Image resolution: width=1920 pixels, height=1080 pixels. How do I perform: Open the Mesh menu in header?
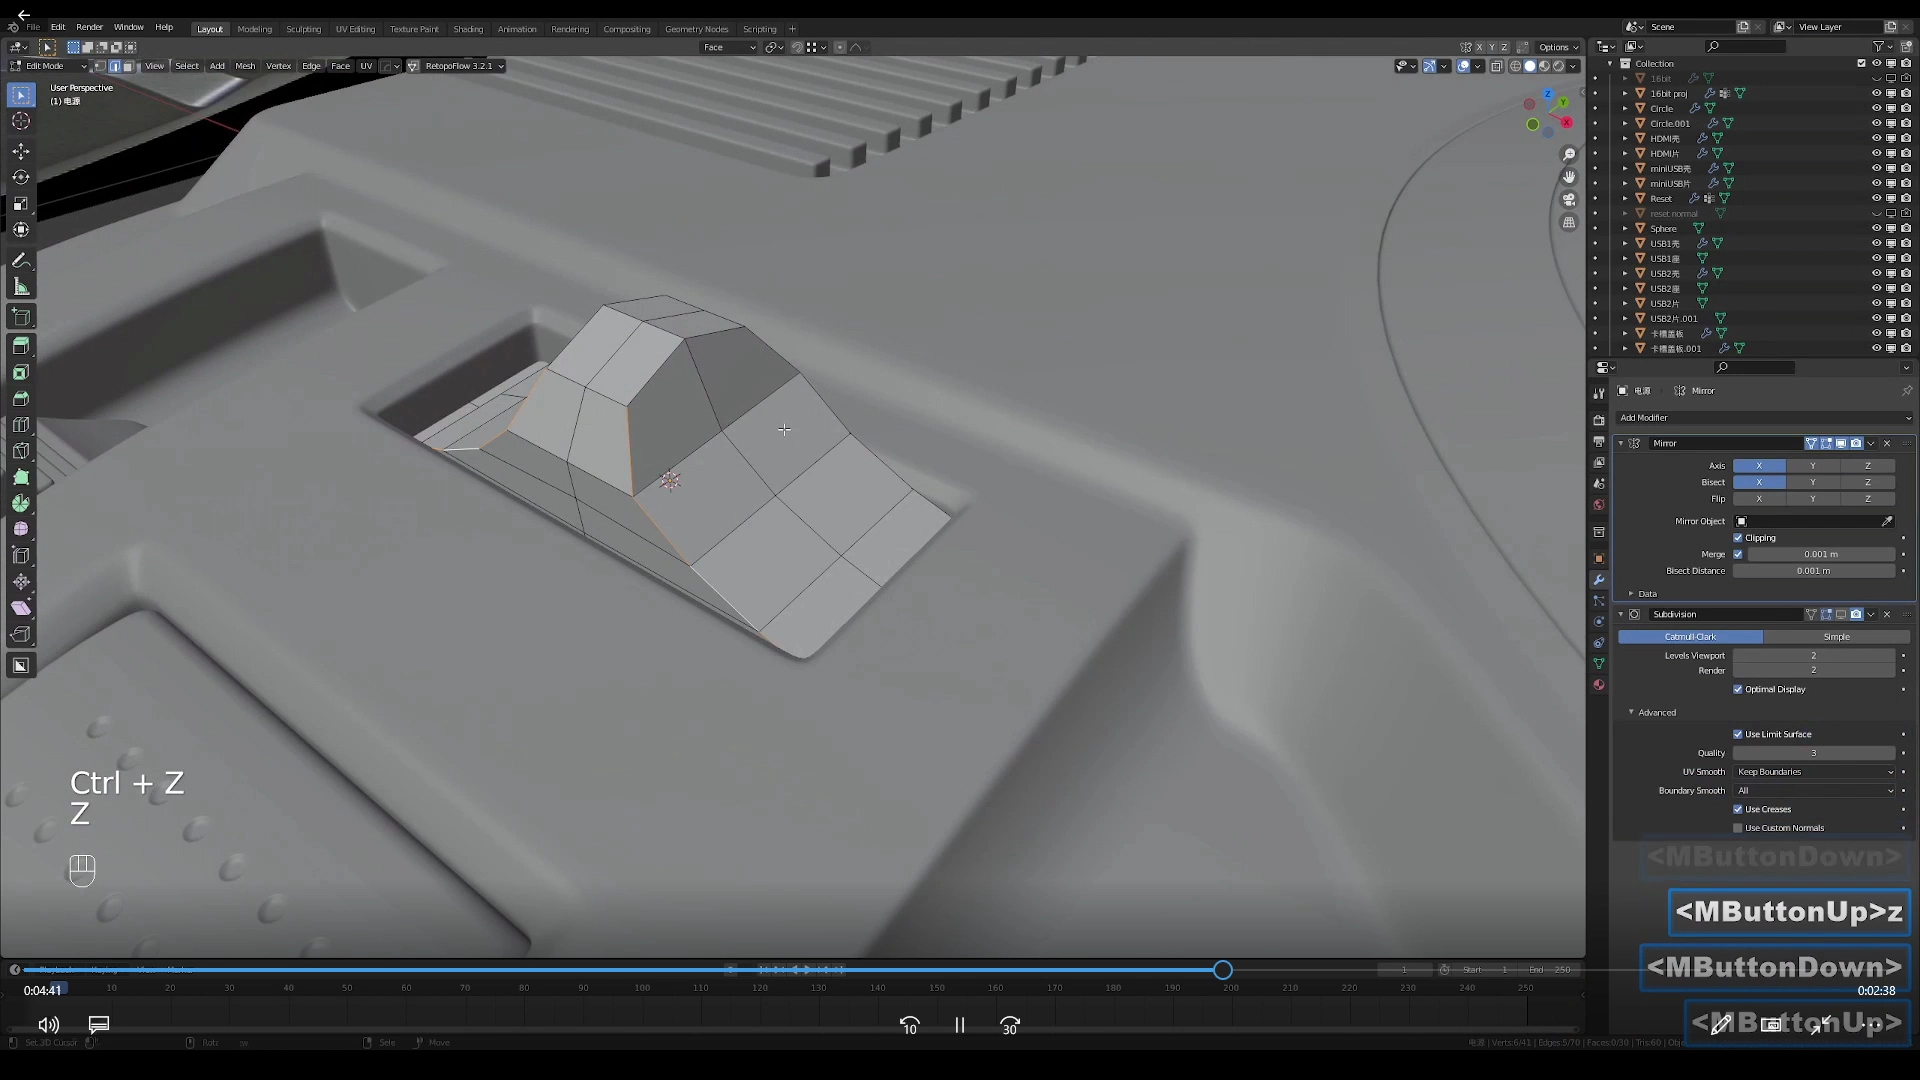pos(245,66)
